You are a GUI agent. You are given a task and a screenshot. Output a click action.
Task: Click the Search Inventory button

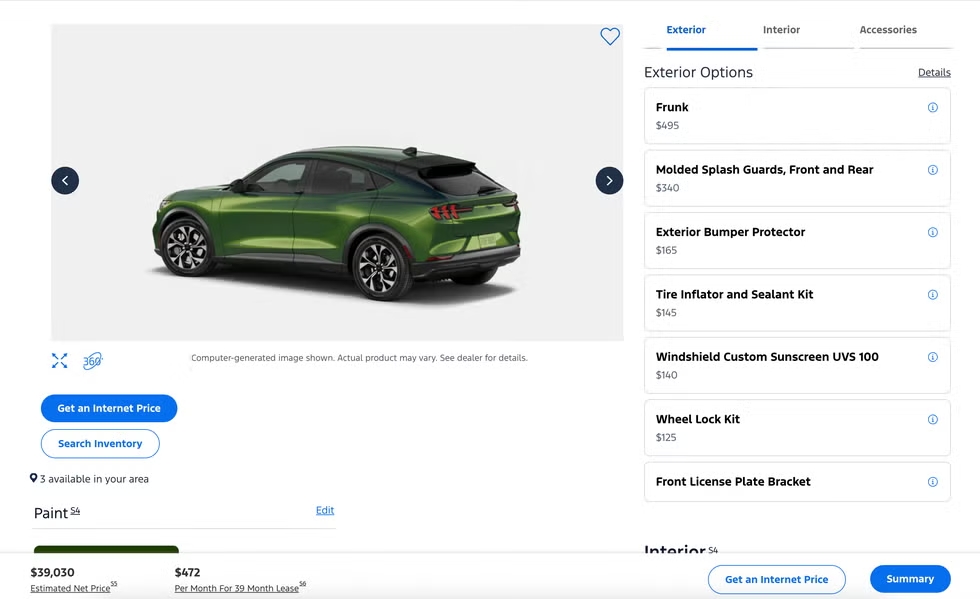click(100, 443)
